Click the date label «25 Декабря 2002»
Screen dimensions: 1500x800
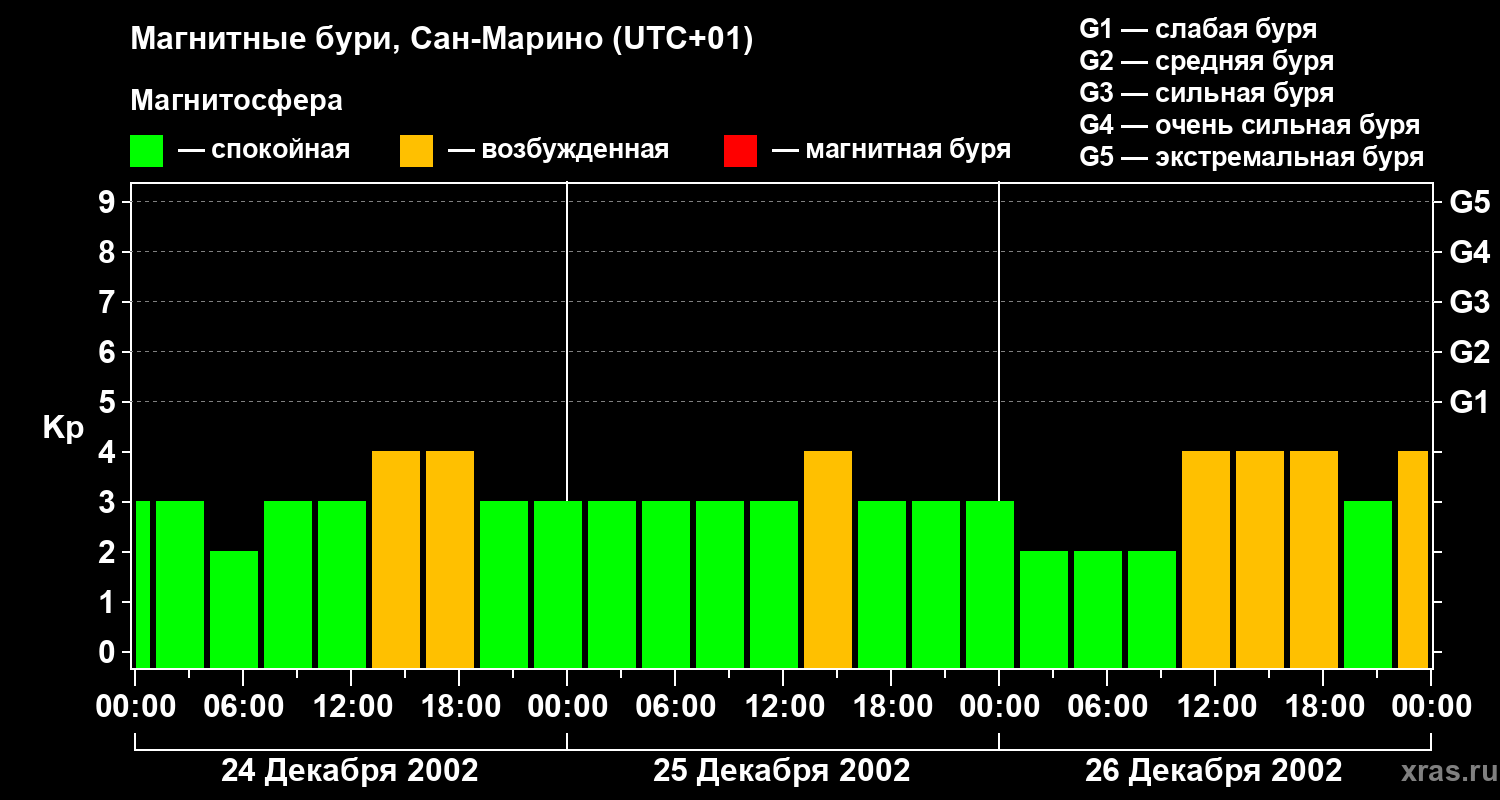[x=782, y=771]
